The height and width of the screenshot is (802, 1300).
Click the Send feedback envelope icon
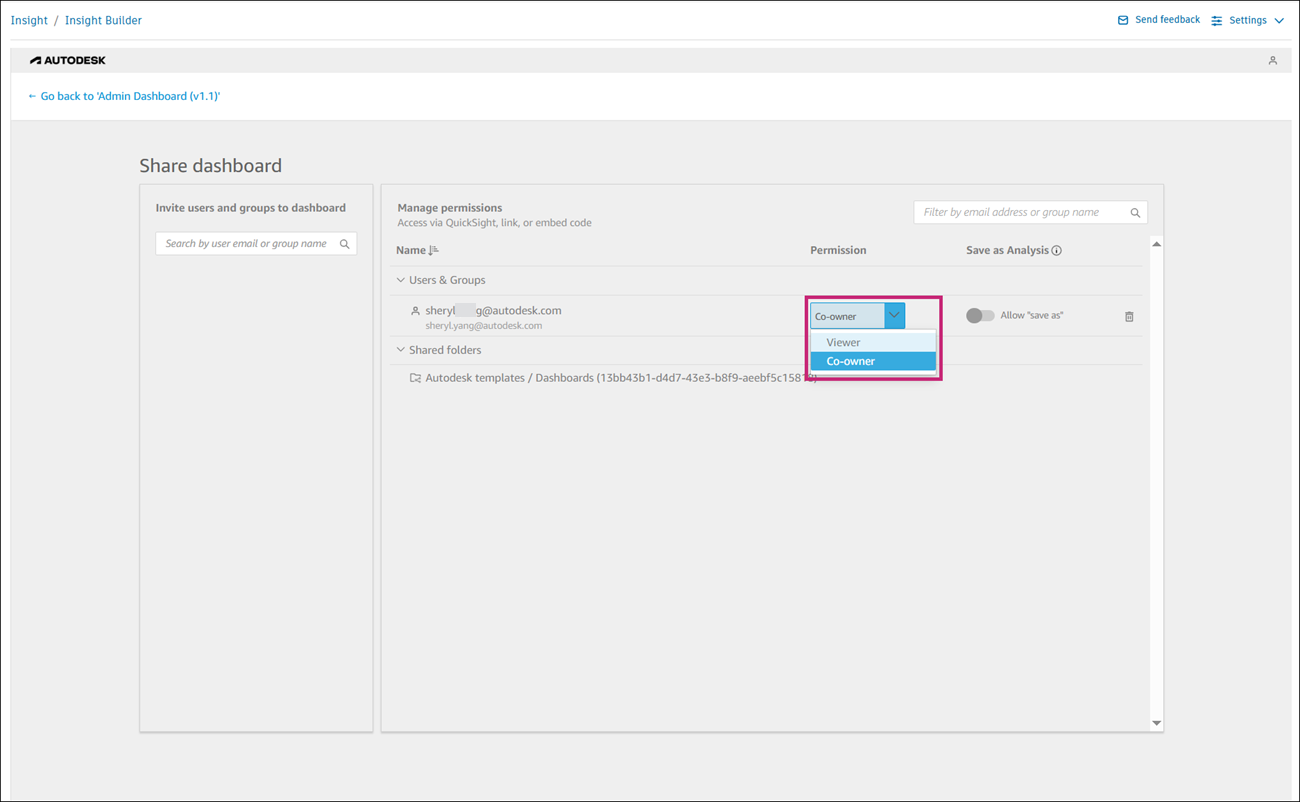pos(1123,20)
